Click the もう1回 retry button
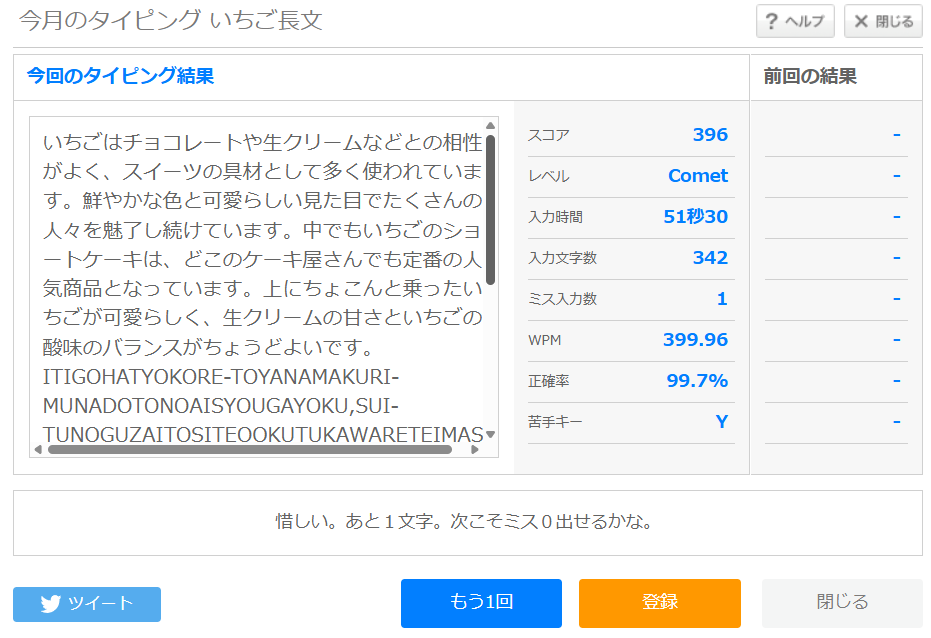 coord(481,603)
